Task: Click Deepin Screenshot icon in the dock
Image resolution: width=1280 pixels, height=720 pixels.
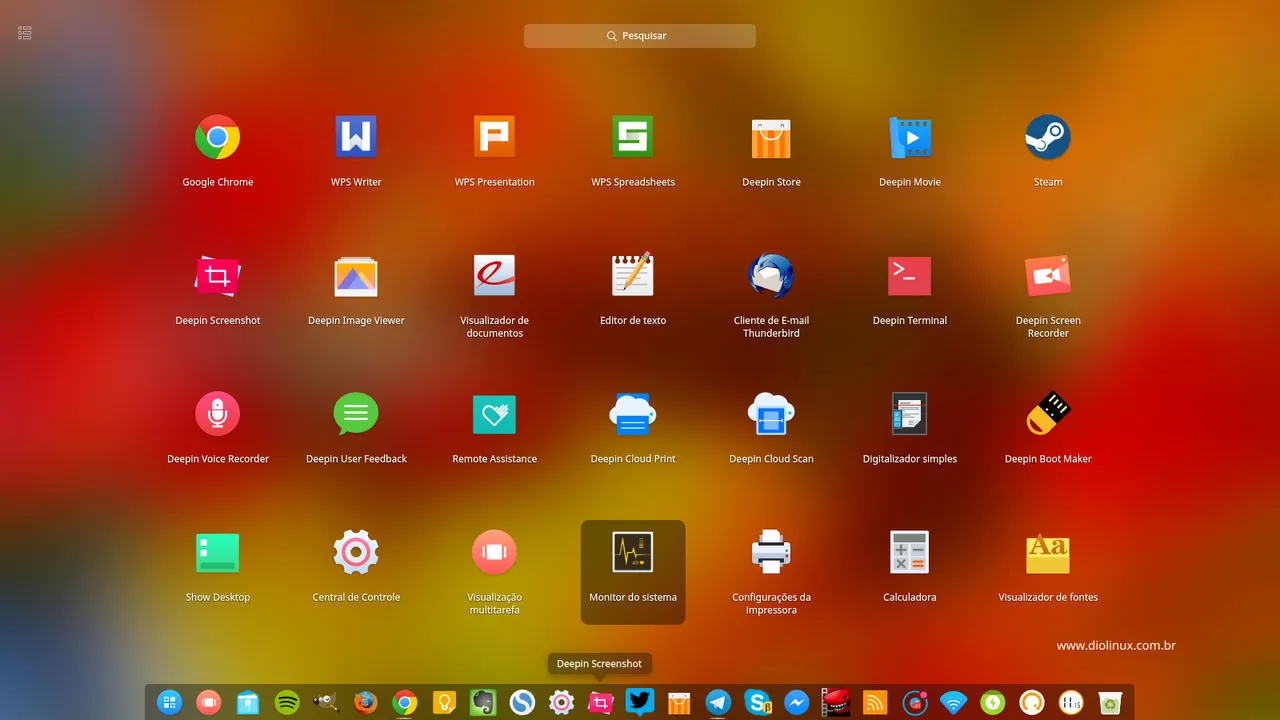Action: 600,703
